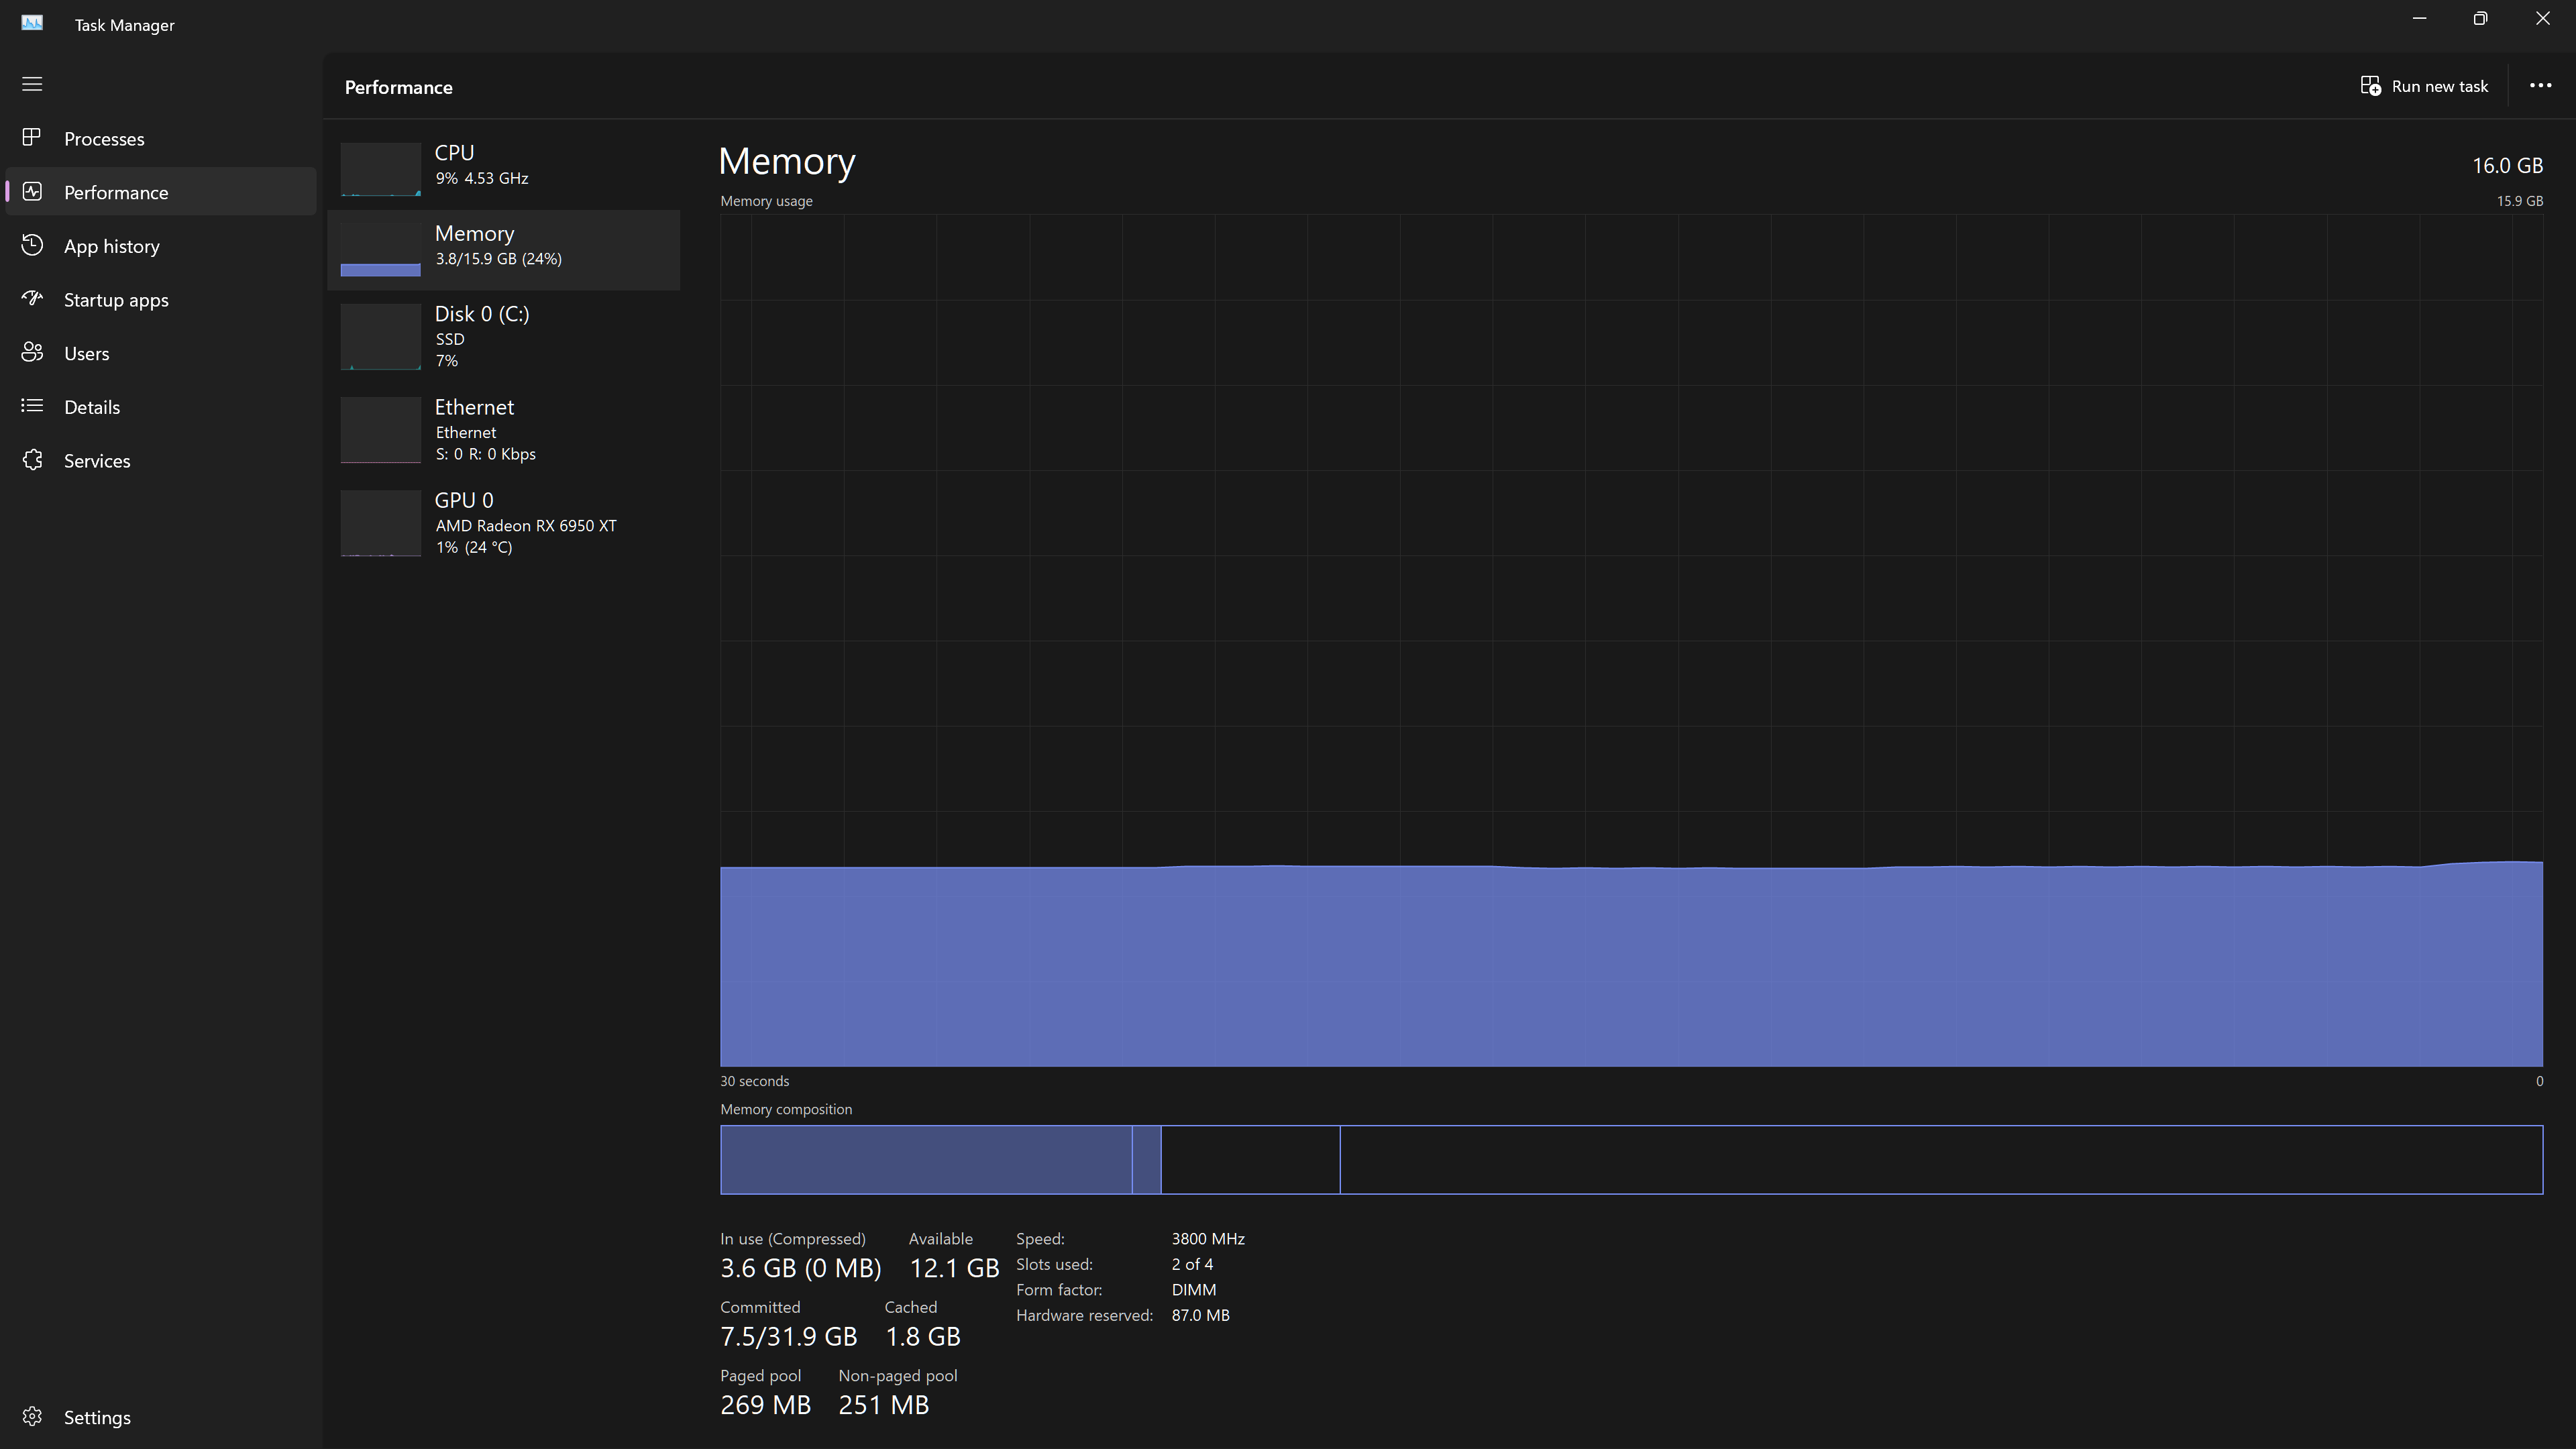The image size is (2576, 1449).
Task: Click the free segment of memory composition
Action: 1941,1160
